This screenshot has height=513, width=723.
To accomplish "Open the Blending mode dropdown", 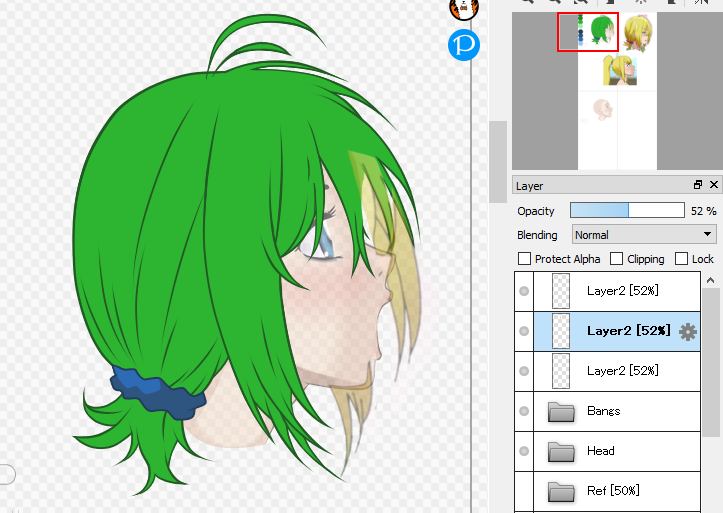I will pos(644,235).
